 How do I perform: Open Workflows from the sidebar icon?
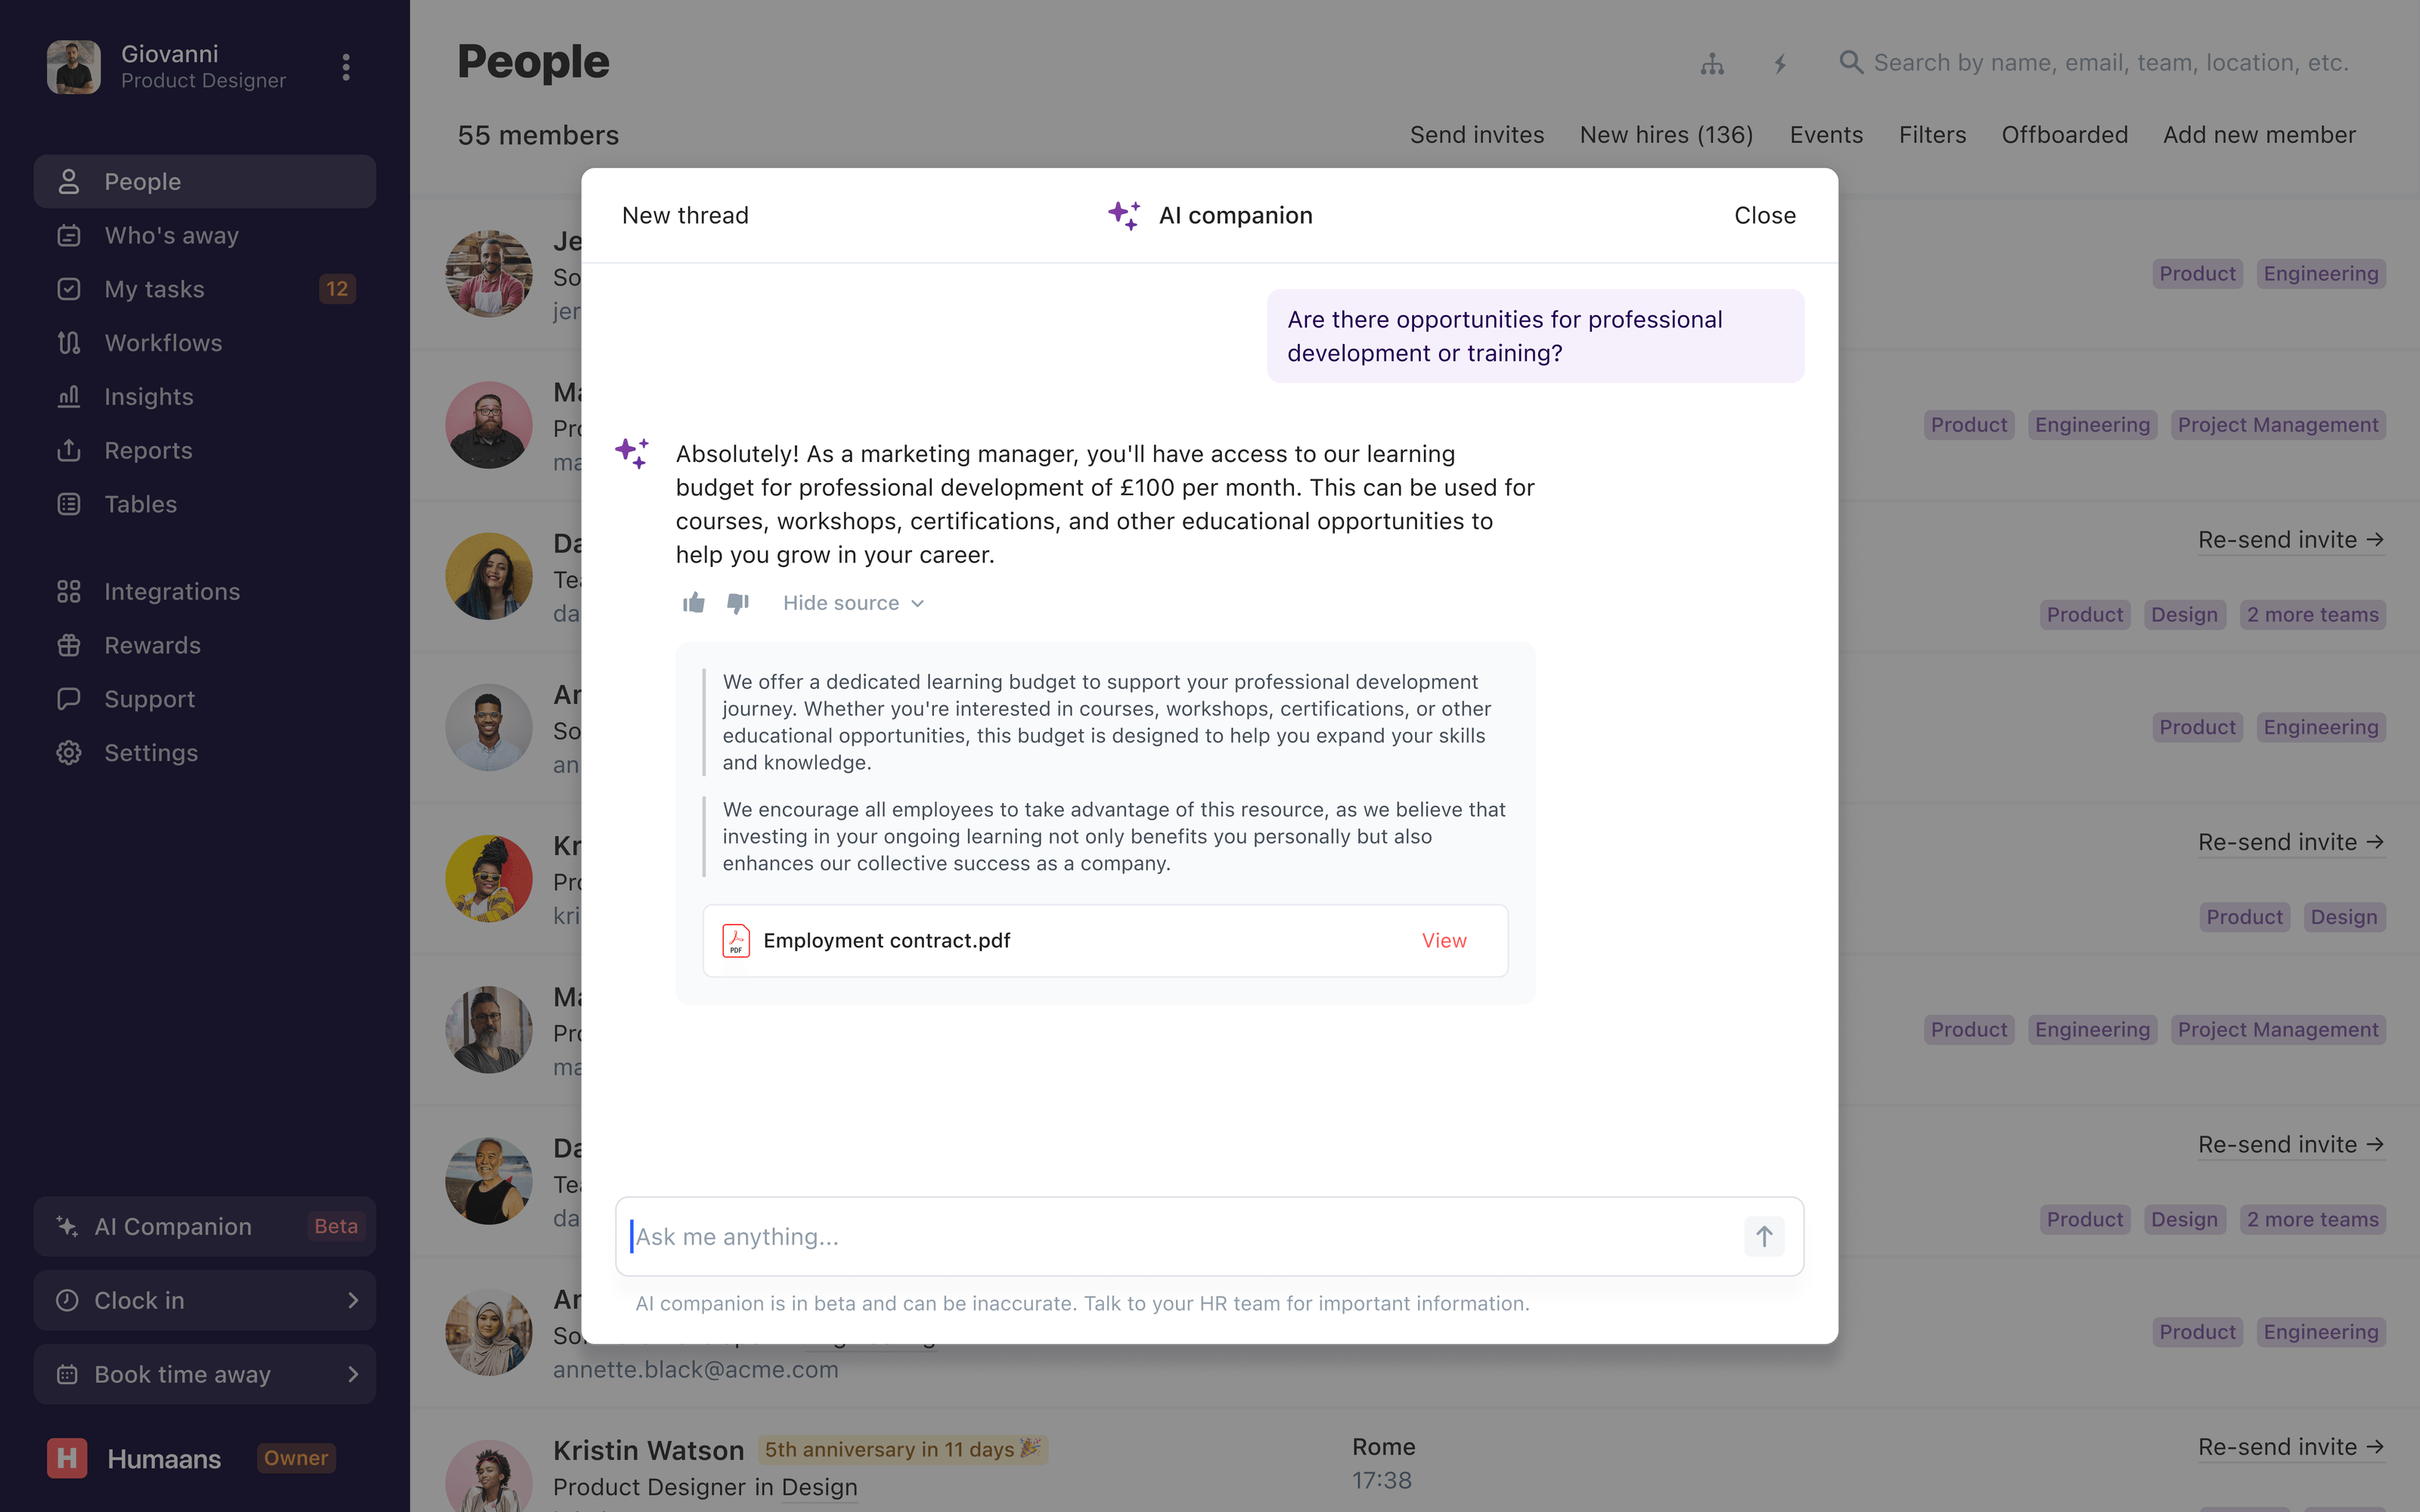click(x=67, y=342)
